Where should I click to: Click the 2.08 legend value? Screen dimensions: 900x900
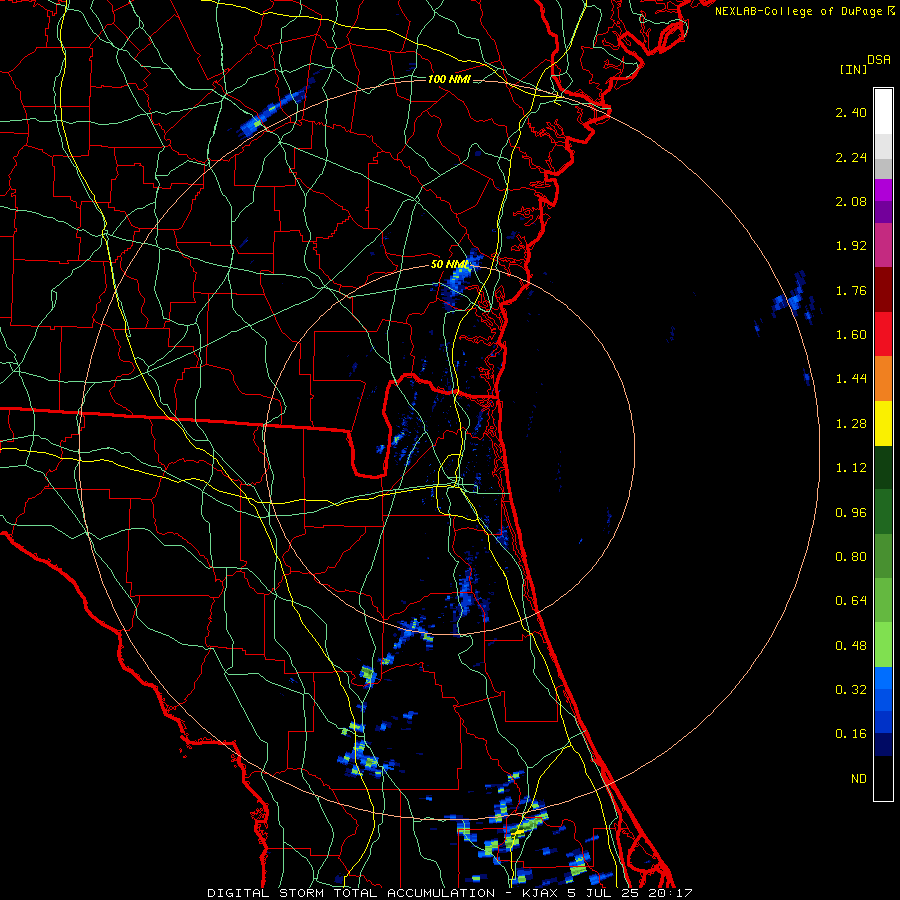[851, 201]
